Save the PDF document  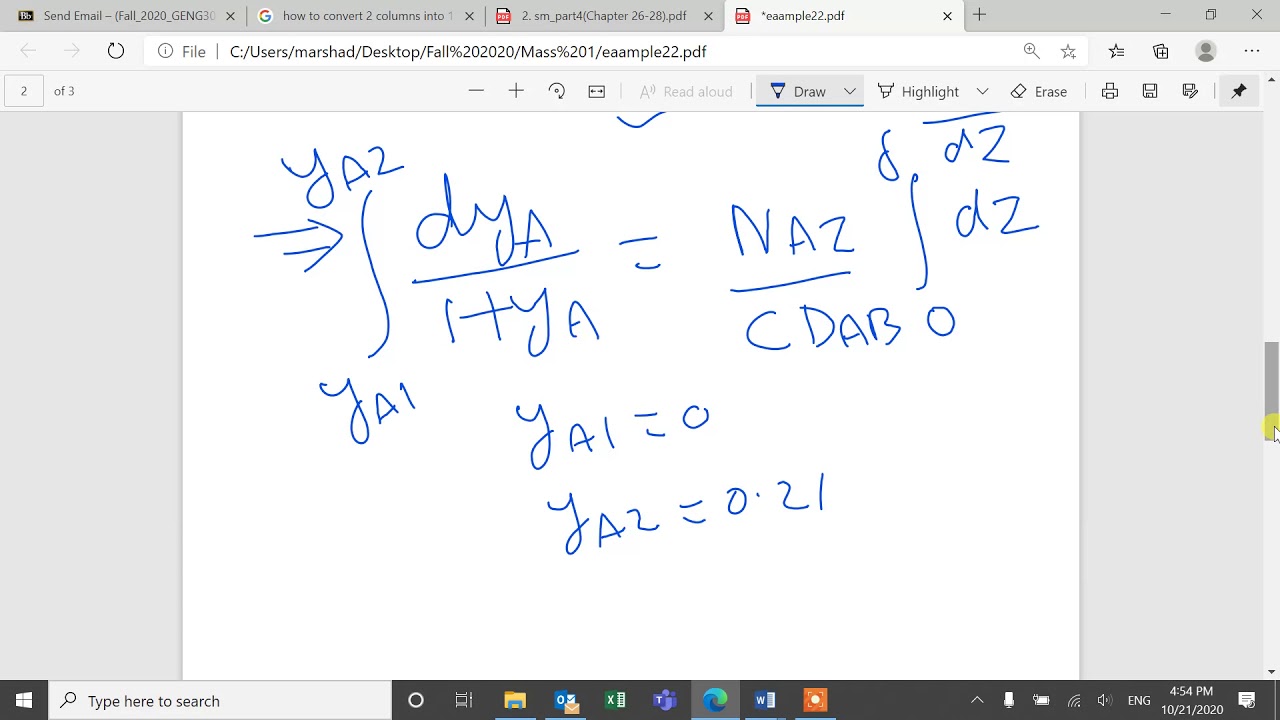pyautogui.click(x=1150, y=91)
